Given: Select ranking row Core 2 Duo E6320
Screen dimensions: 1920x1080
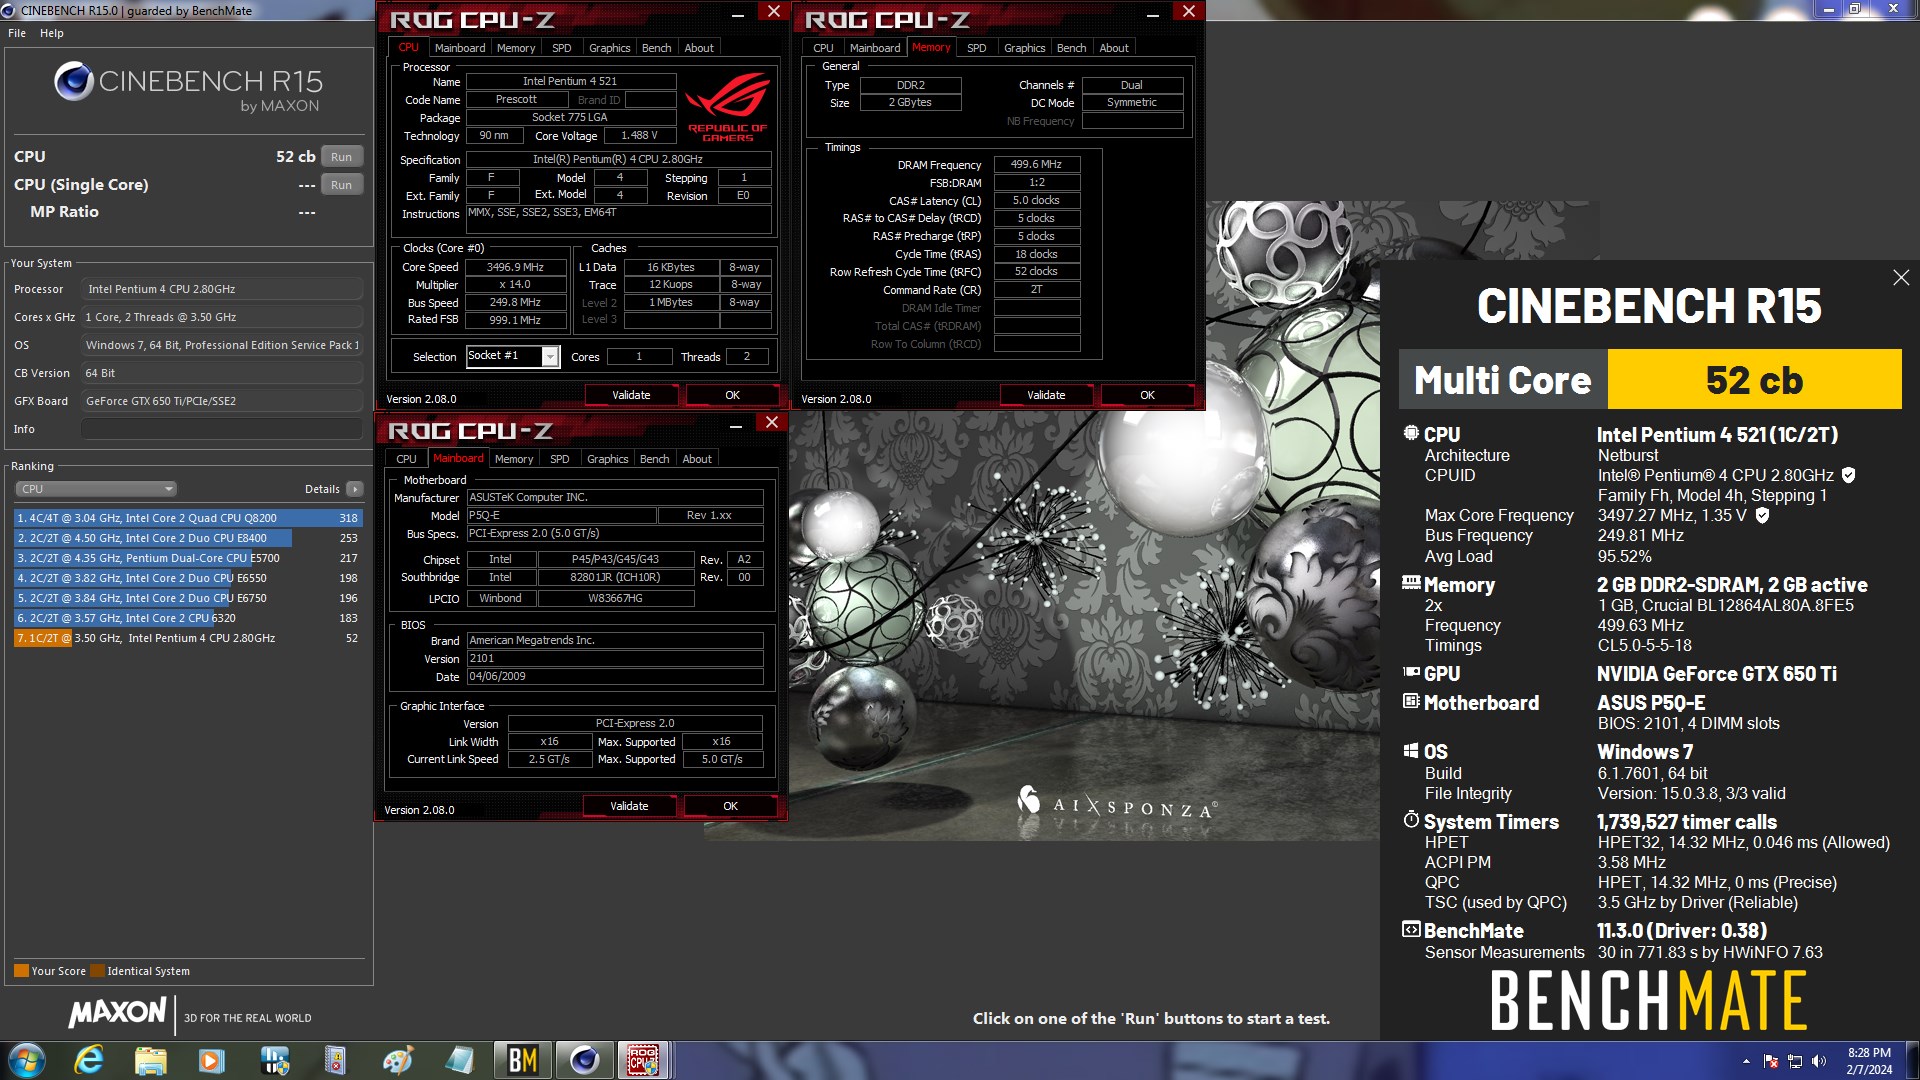Looking at the screenshot, I should click(188, 618).
